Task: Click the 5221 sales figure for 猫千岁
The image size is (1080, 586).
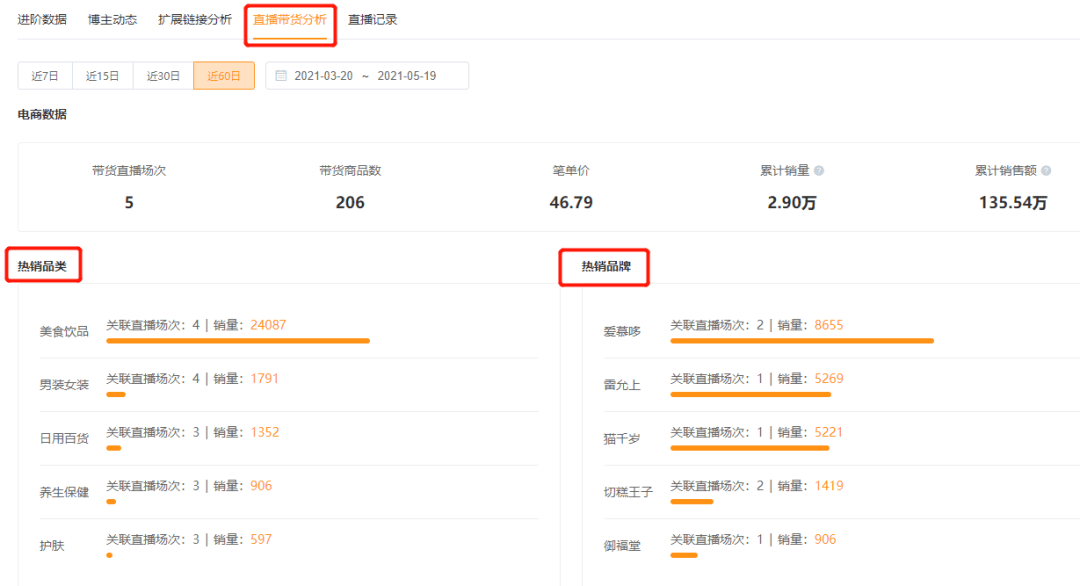Action: [828, 432]
